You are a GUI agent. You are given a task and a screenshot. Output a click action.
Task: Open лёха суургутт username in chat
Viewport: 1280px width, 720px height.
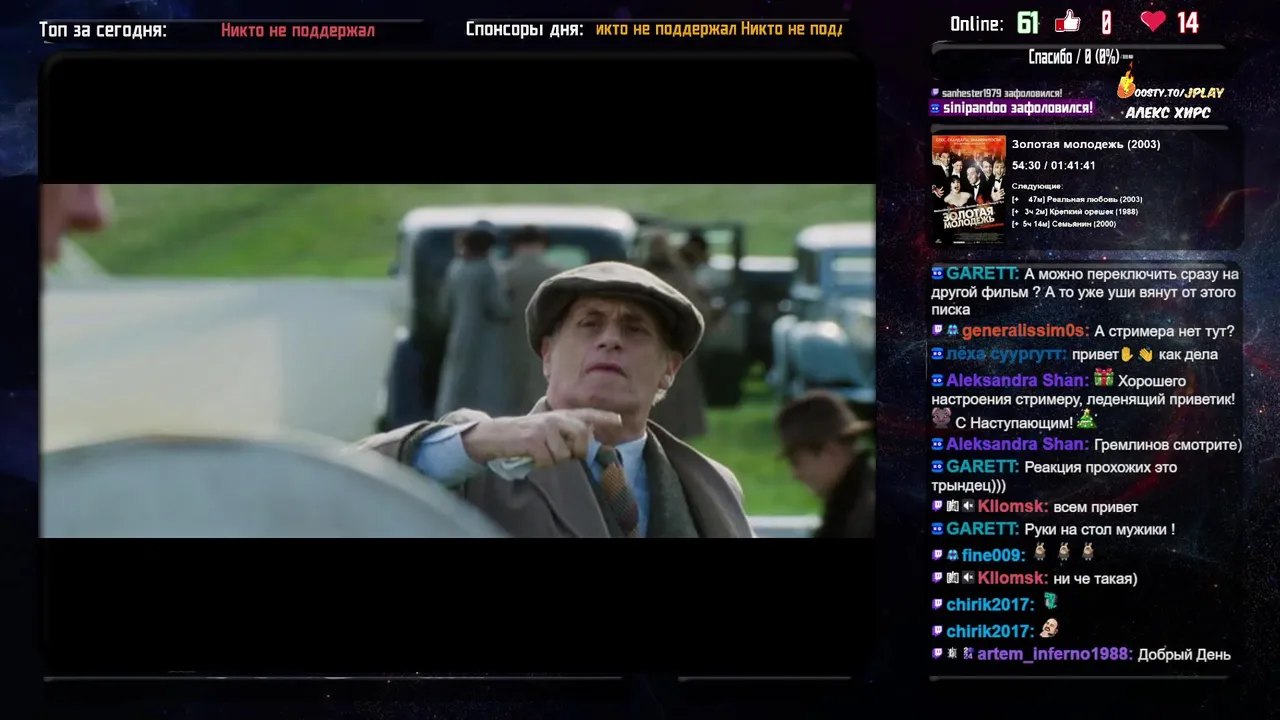pos(1005,354)
